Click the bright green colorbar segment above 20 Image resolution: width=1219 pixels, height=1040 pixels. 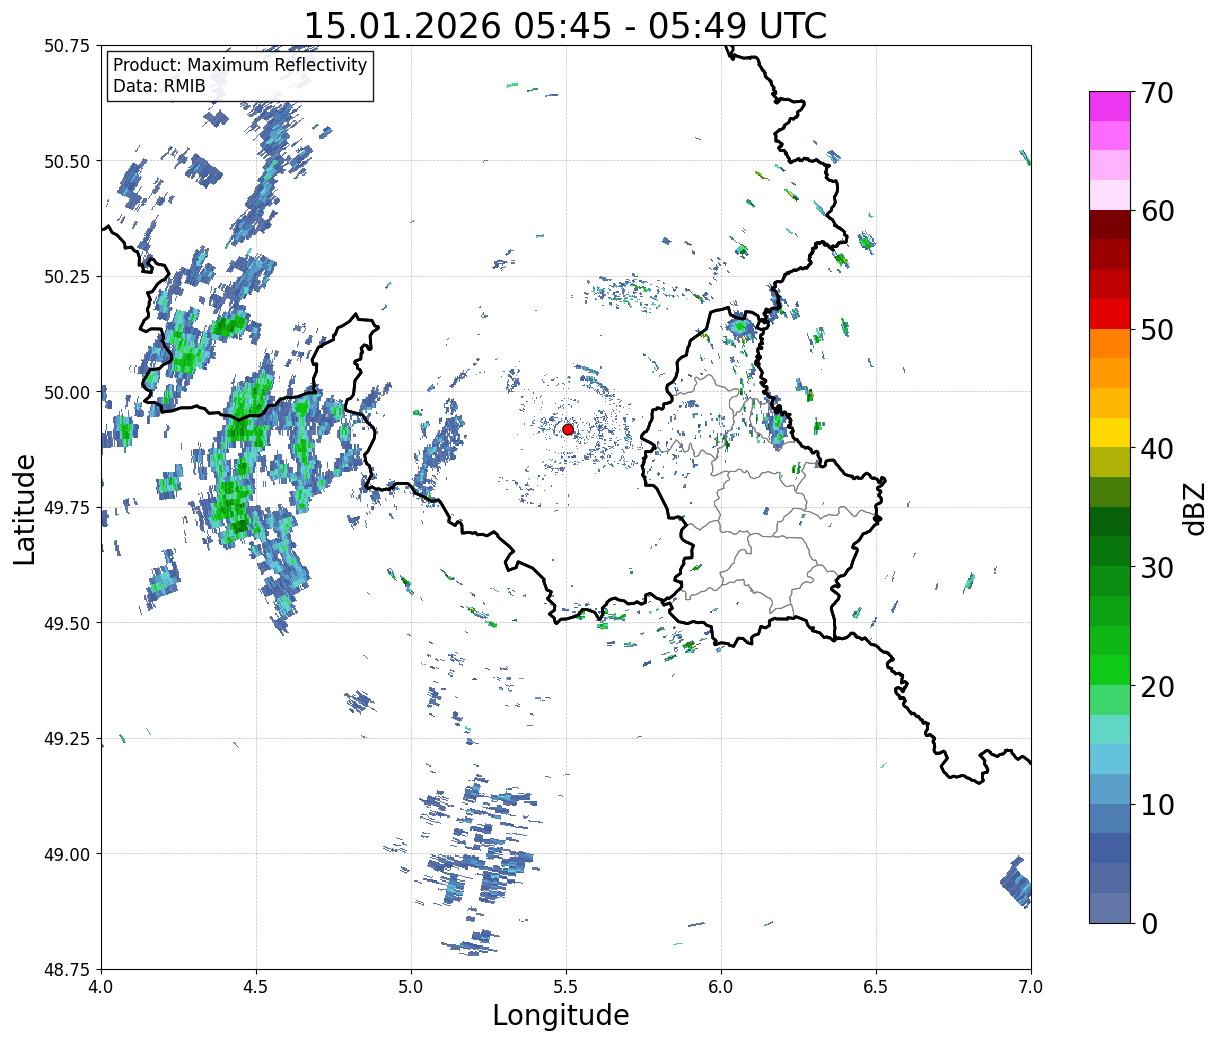pos(1110,670)
